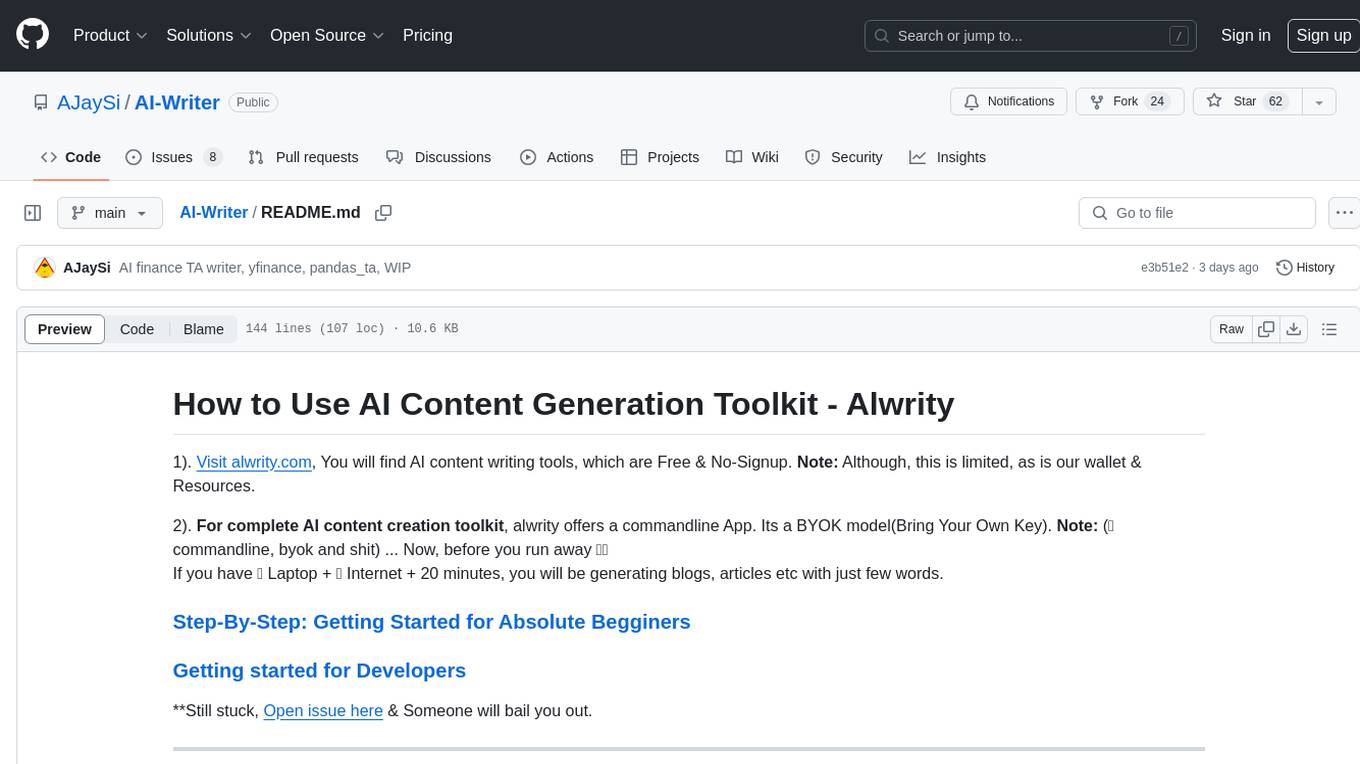The height and width of the screenshot is (764, 1360).
Task: Click the AJaySi avatar image
Action: [x=44, y=267]
